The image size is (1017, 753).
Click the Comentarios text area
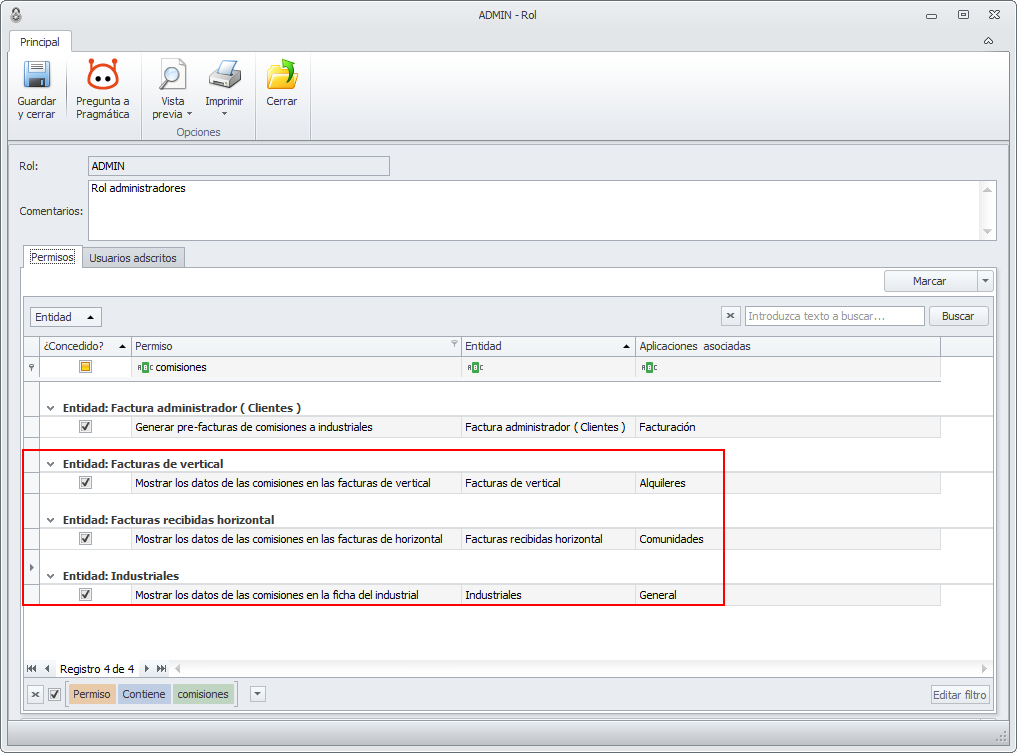pos(534,210)
